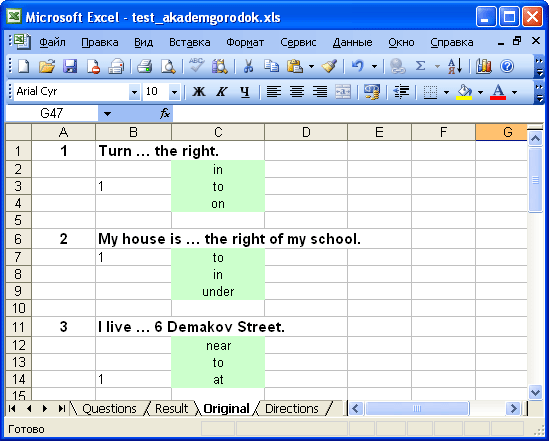Screen dimensions: 550x442
Task: Open the Chart Wizard icon
Action: 484,66
